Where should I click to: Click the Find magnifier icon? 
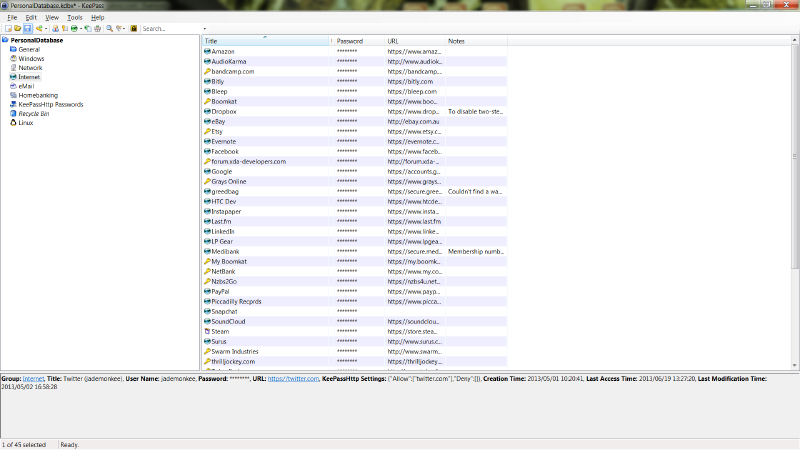coord(109,29)
